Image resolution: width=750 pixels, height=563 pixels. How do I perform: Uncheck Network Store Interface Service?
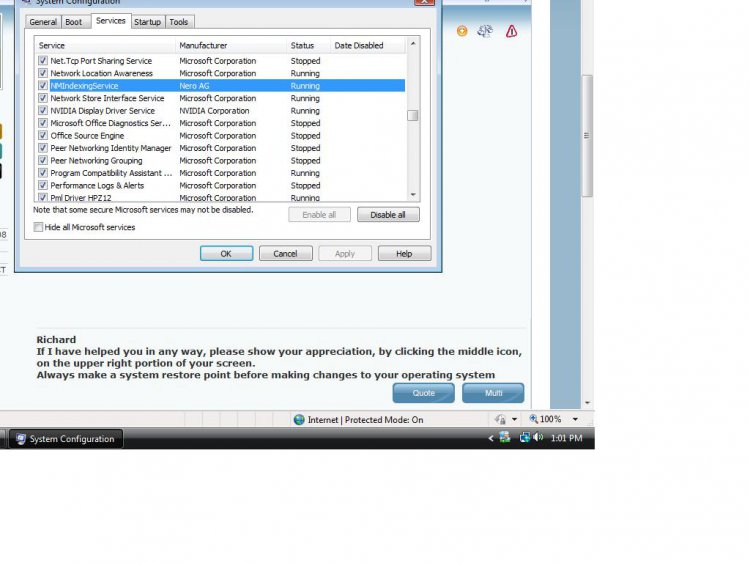43,98
